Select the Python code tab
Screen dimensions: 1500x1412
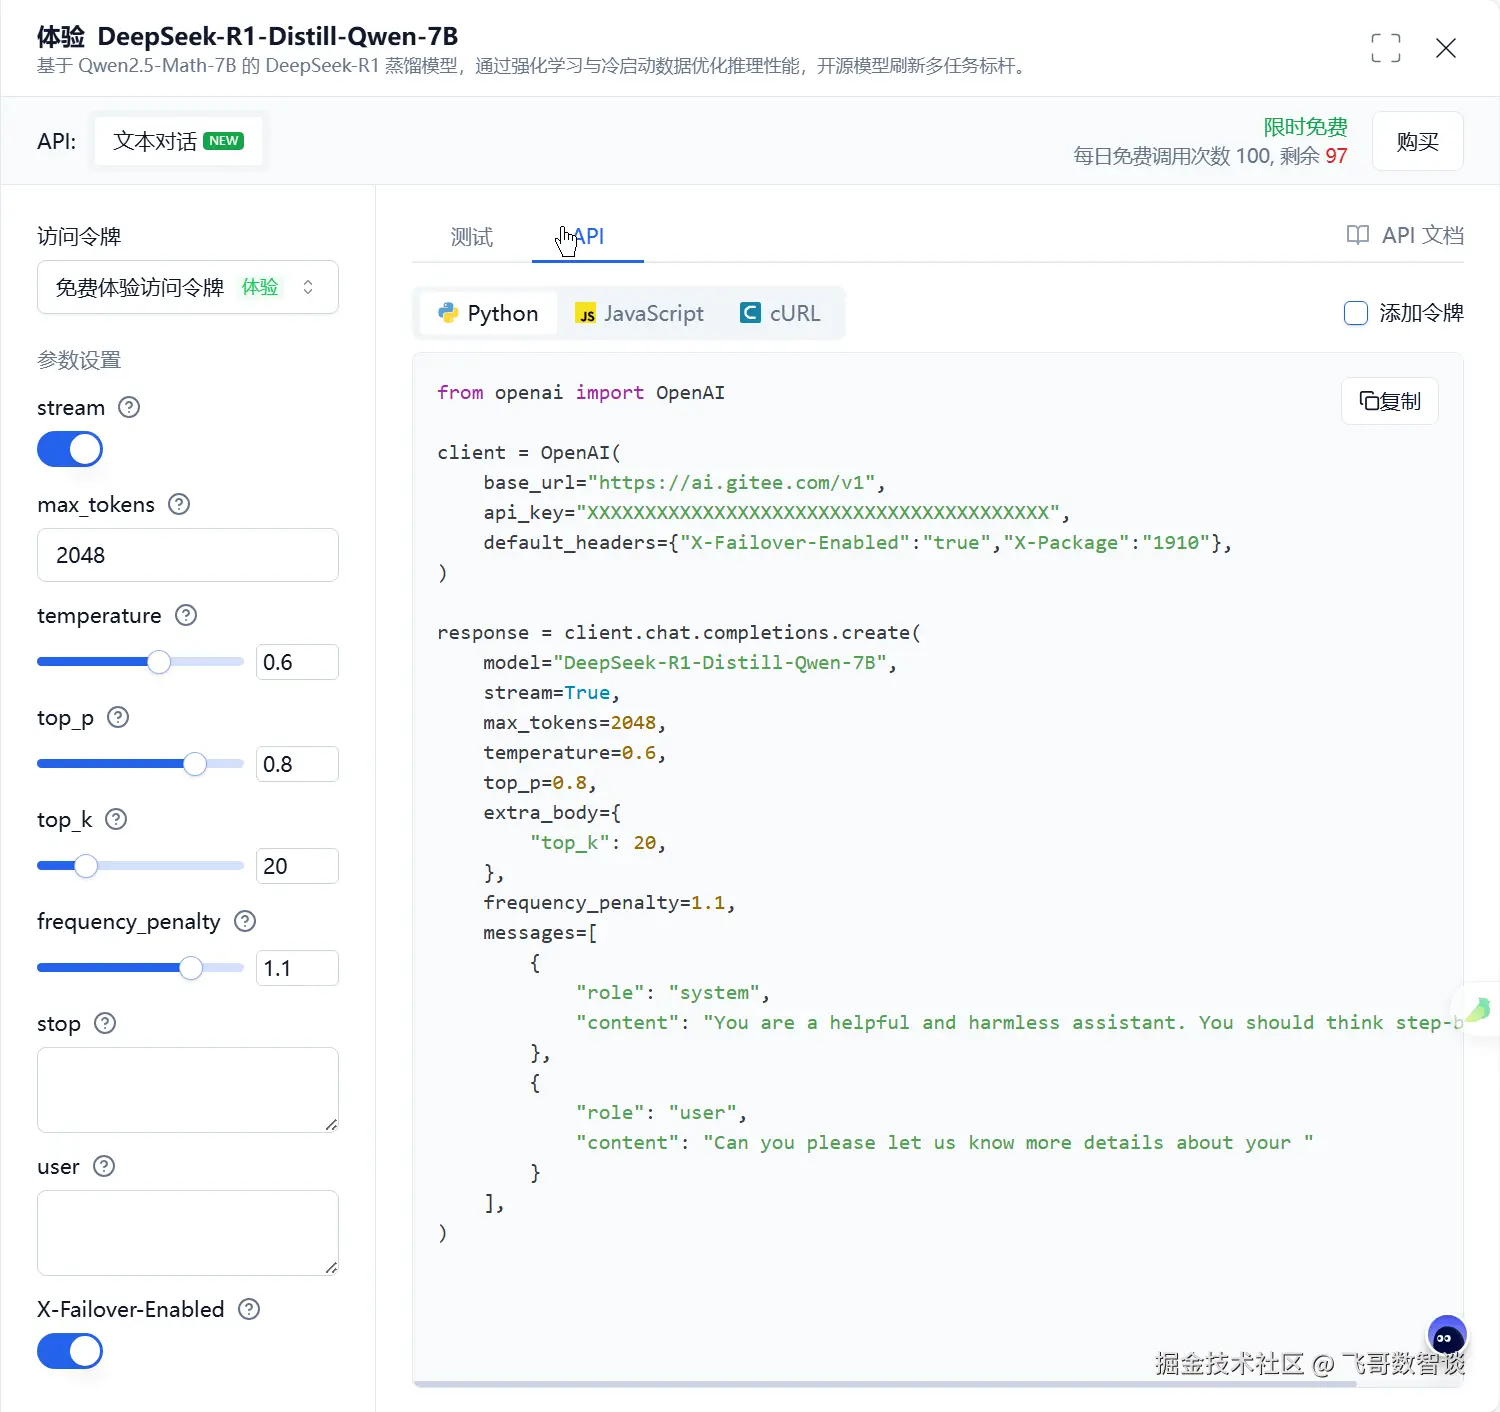(488, 313)
